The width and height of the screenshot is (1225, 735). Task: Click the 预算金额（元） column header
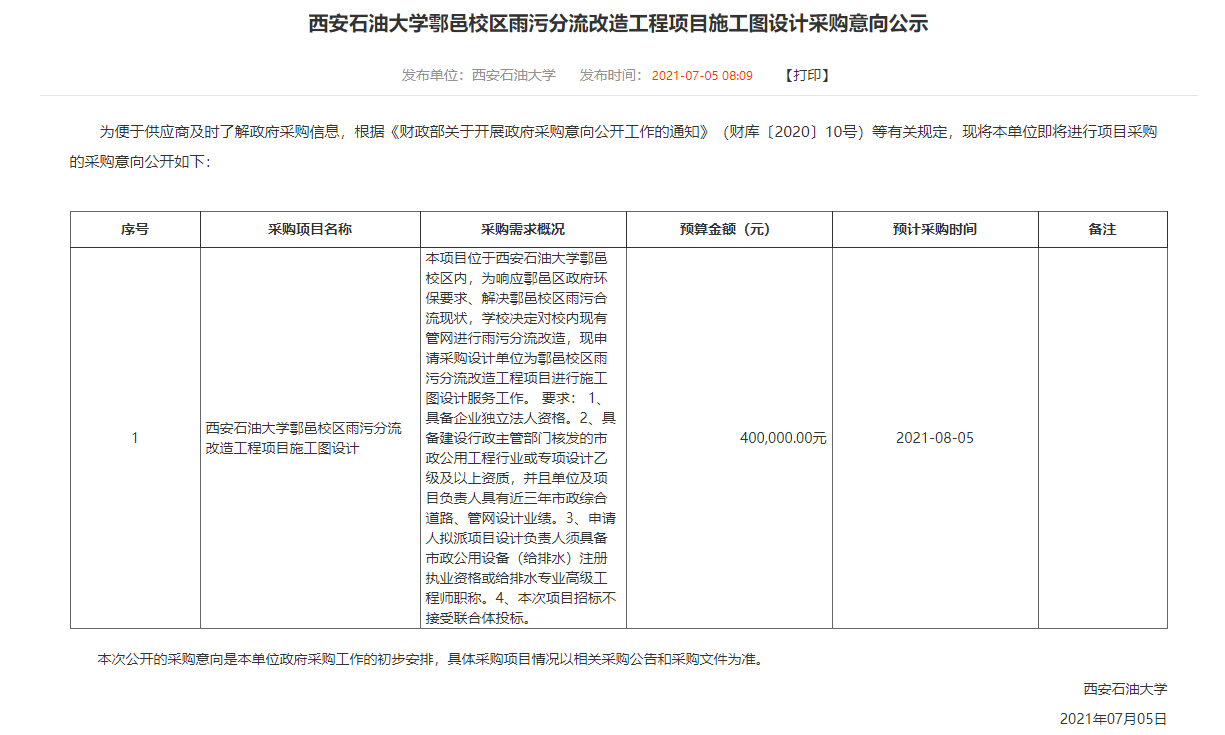[729, 229]
